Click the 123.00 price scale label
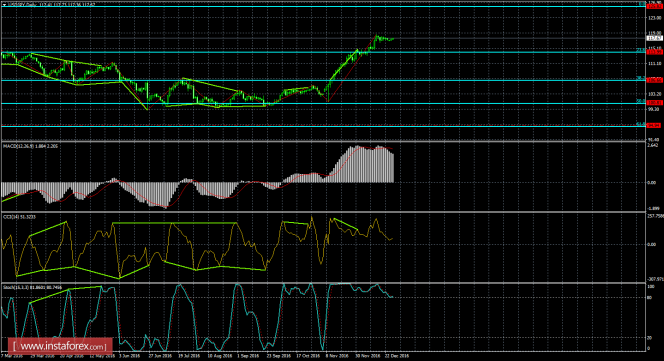Screen dimensions: 664x361 [655, 18]
